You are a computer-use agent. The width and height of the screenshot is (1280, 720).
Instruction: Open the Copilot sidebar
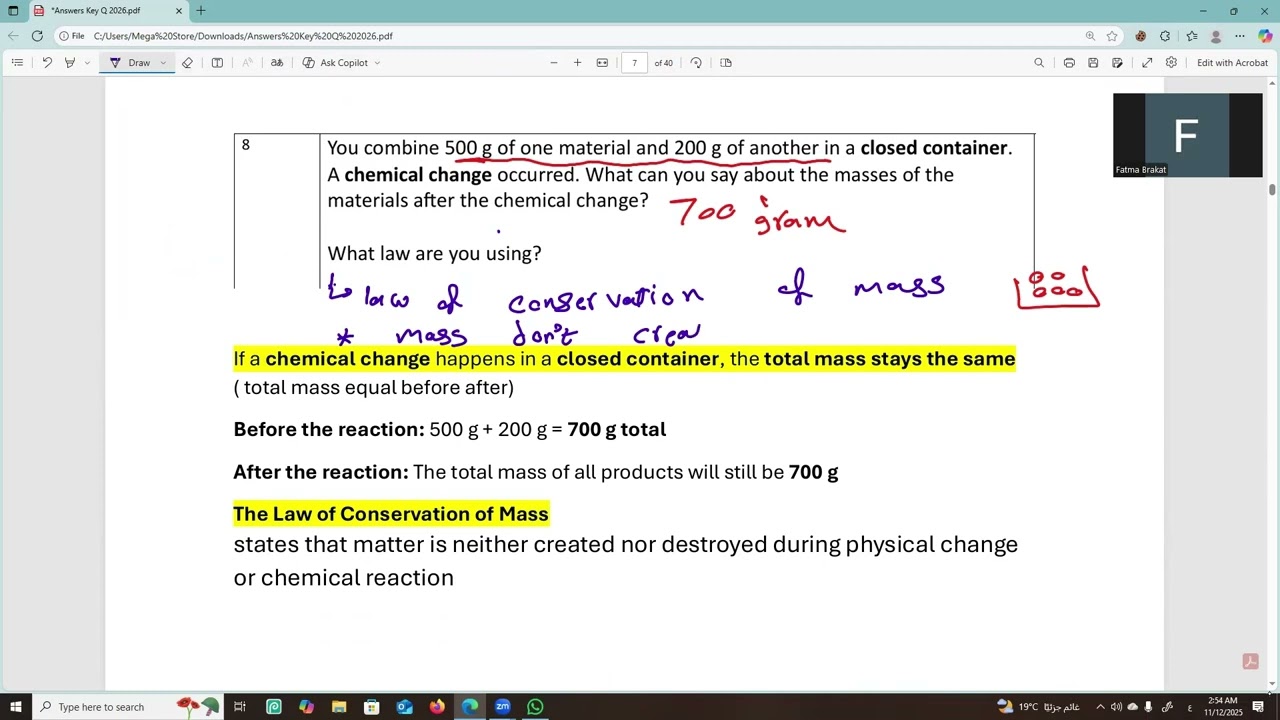1266,36
